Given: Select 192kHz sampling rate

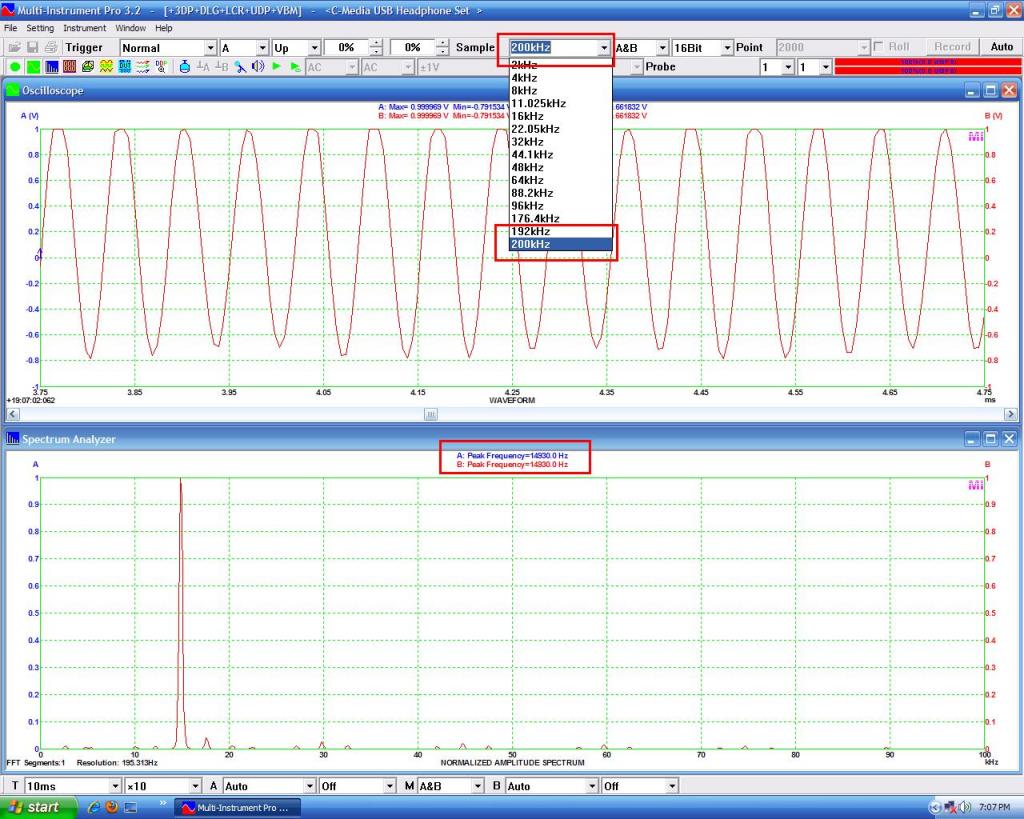Looking at the screenshot, I should pos(560,231).
